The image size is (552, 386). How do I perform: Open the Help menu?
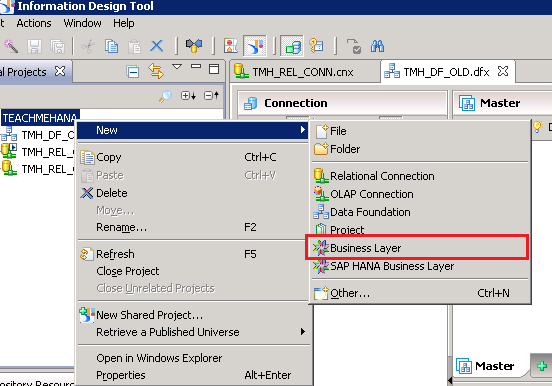tap(124, 23)
